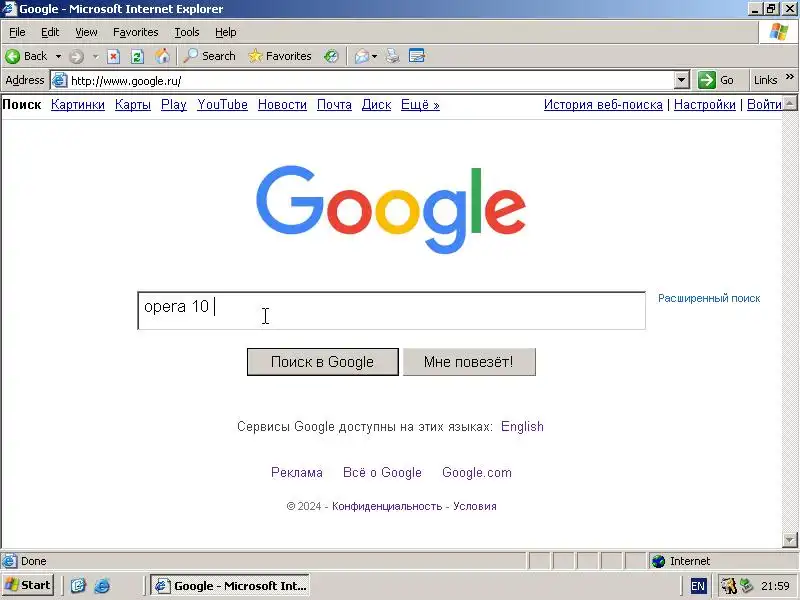Click the green Go button

pos(716,80)
